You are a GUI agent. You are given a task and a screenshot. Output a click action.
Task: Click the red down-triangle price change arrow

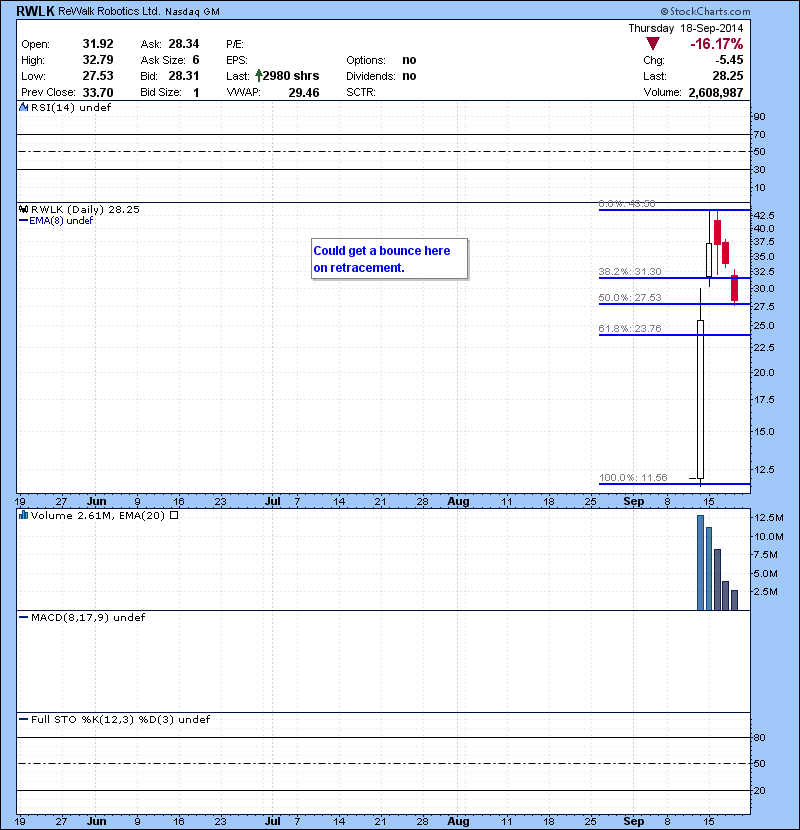pos(652,45)
